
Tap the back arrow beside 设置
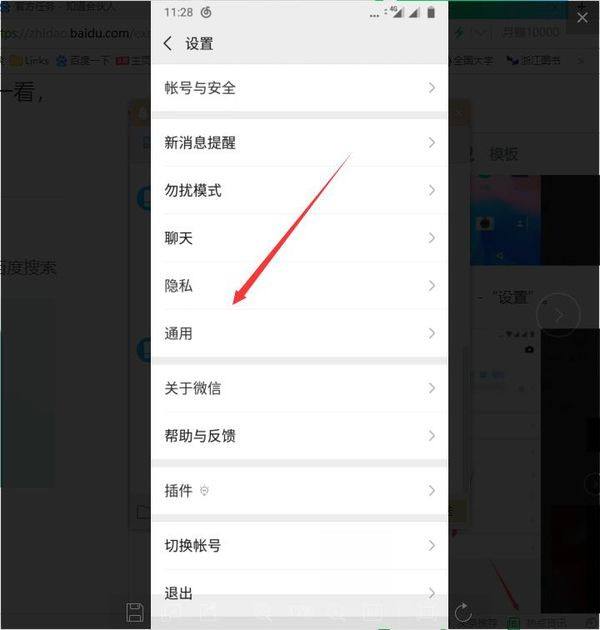click(x=168, y=43)
